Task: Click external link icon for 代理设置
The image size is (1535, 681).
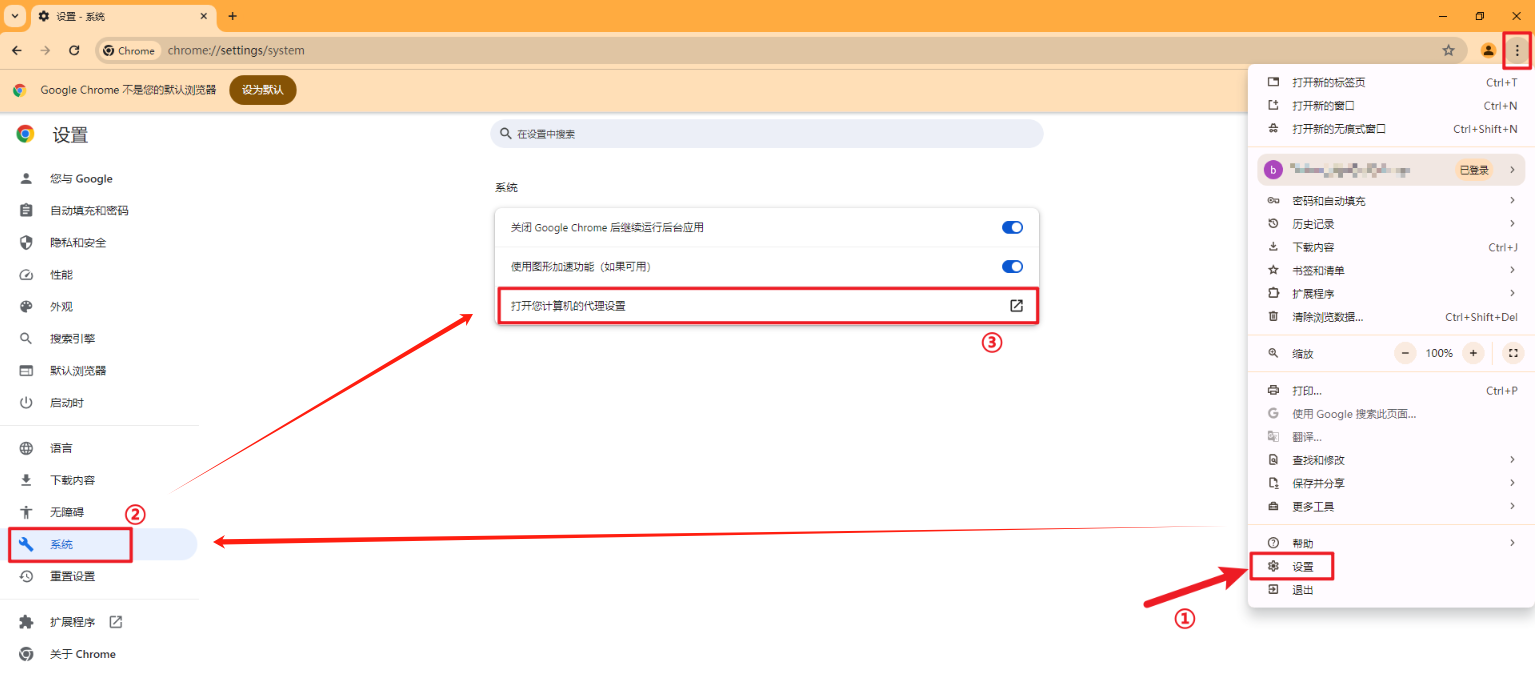Action: [1016, 306]
